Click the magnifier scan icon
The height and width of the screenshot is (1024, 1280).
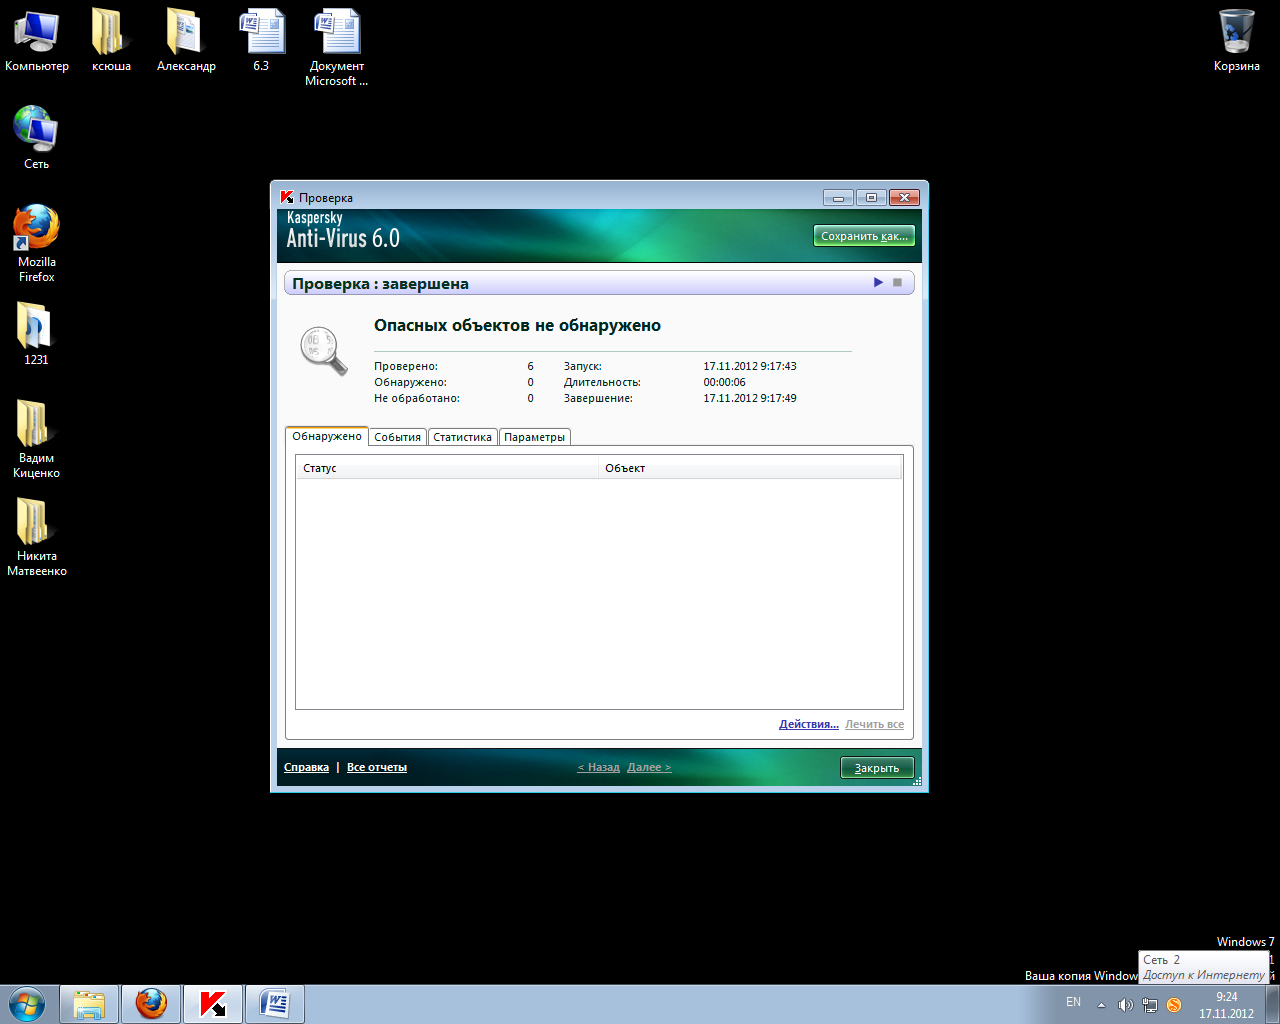click(x=323, y=350)
